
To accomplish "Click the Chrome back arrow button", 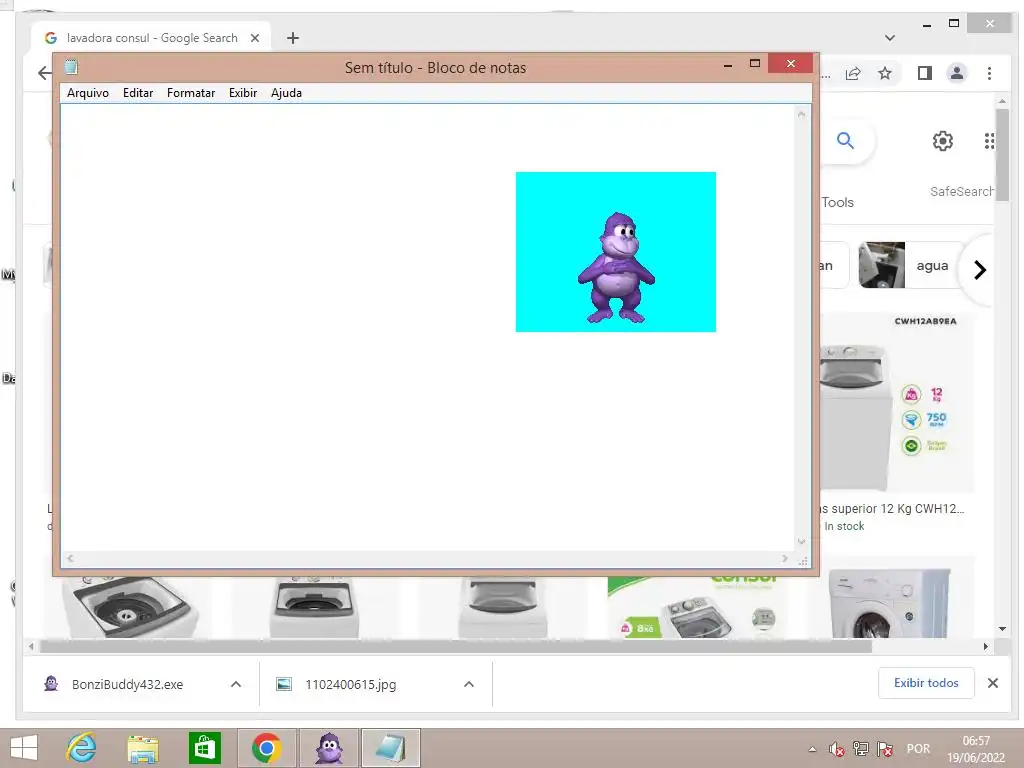I will click(x=44, y=73).
